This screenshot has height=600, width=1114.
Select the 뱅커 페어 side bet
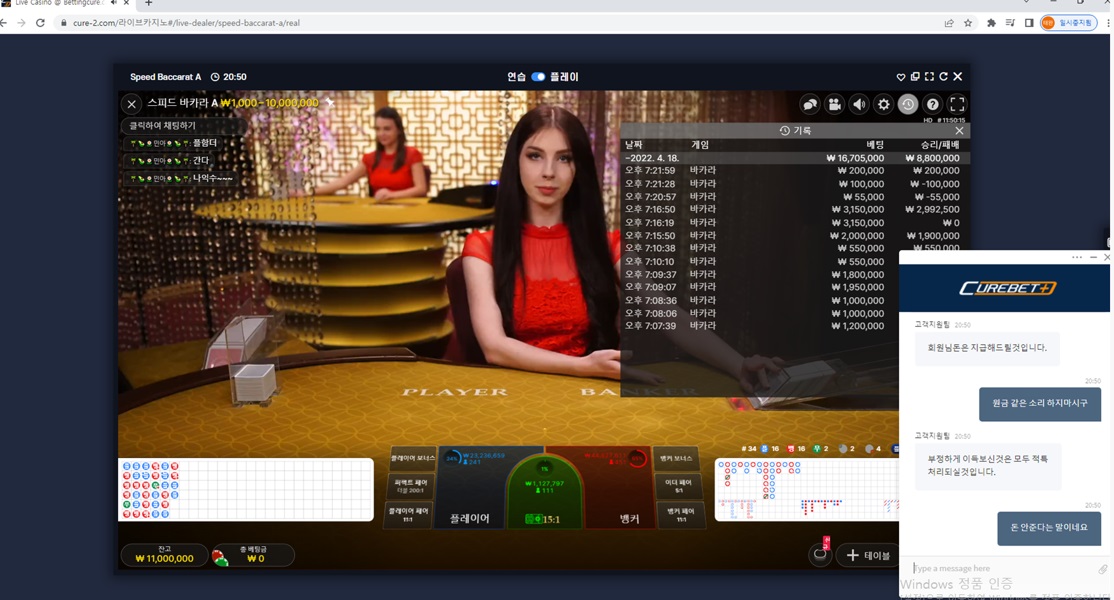pyautogui.click(x=681, y=515)
